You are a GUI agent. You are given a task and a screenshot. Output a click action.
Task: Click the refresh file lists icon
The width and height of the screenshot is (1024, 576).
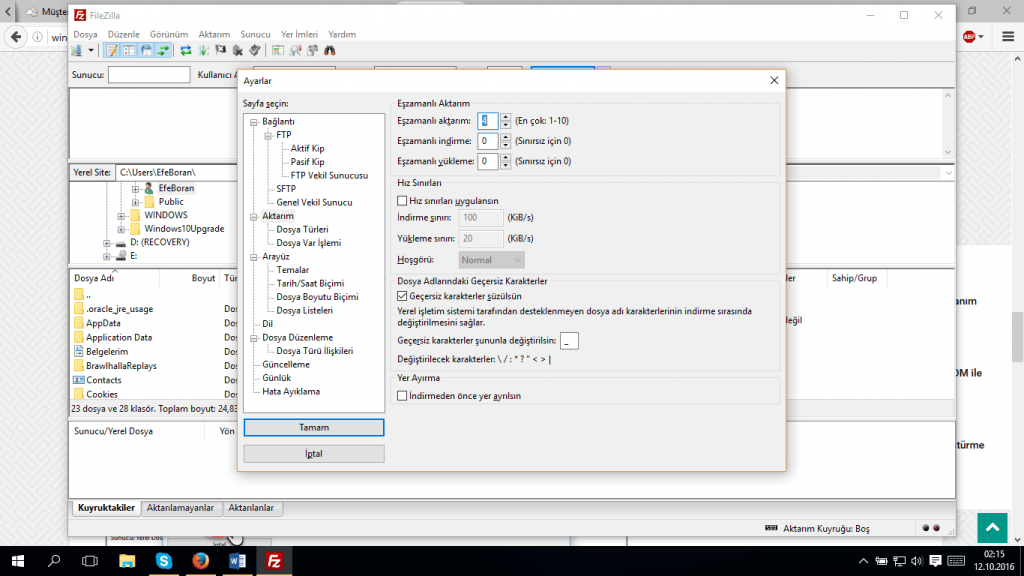pos(186,50)
